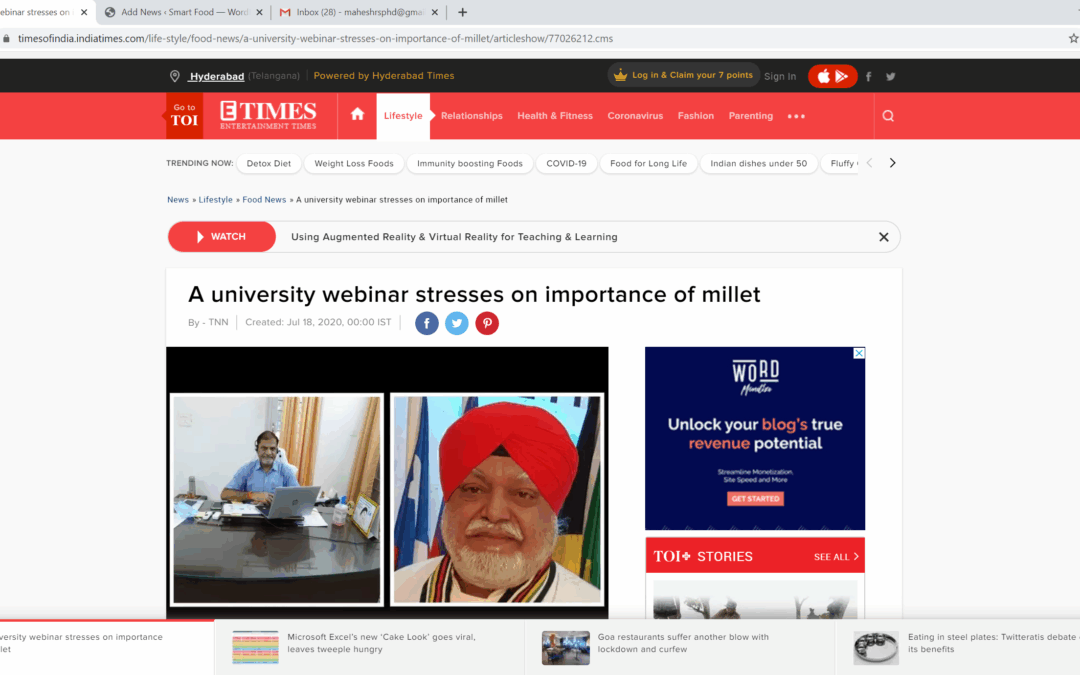Click the home icon in navigation bar

pyautogui.click(x=357, y=115)
